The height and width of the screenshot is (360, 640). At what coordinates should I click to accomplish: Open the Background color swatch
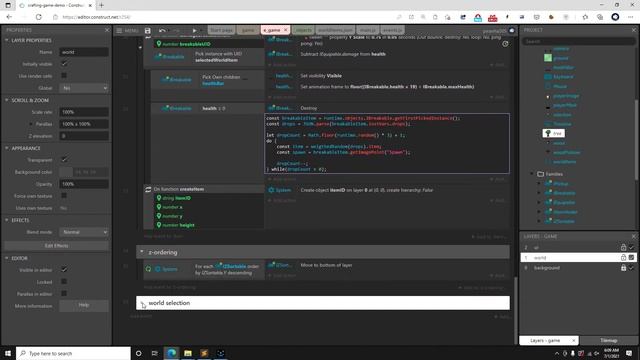coord(66,172)
